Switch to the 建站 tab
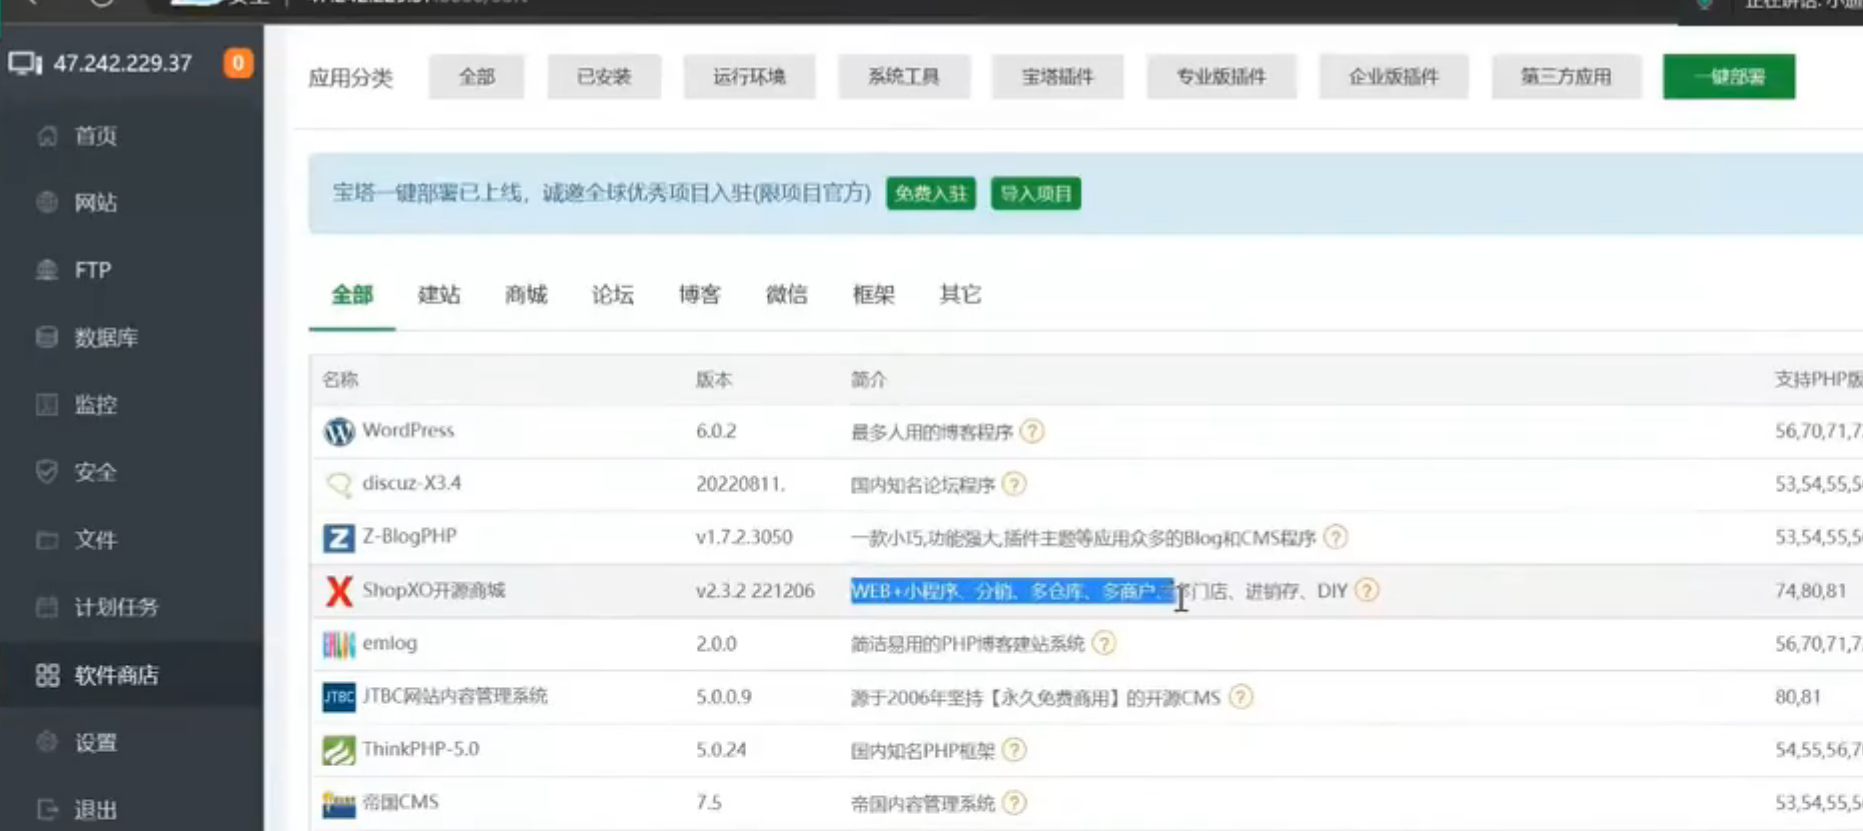Viewport: 1863px width, 831px height. pos(439,295)
